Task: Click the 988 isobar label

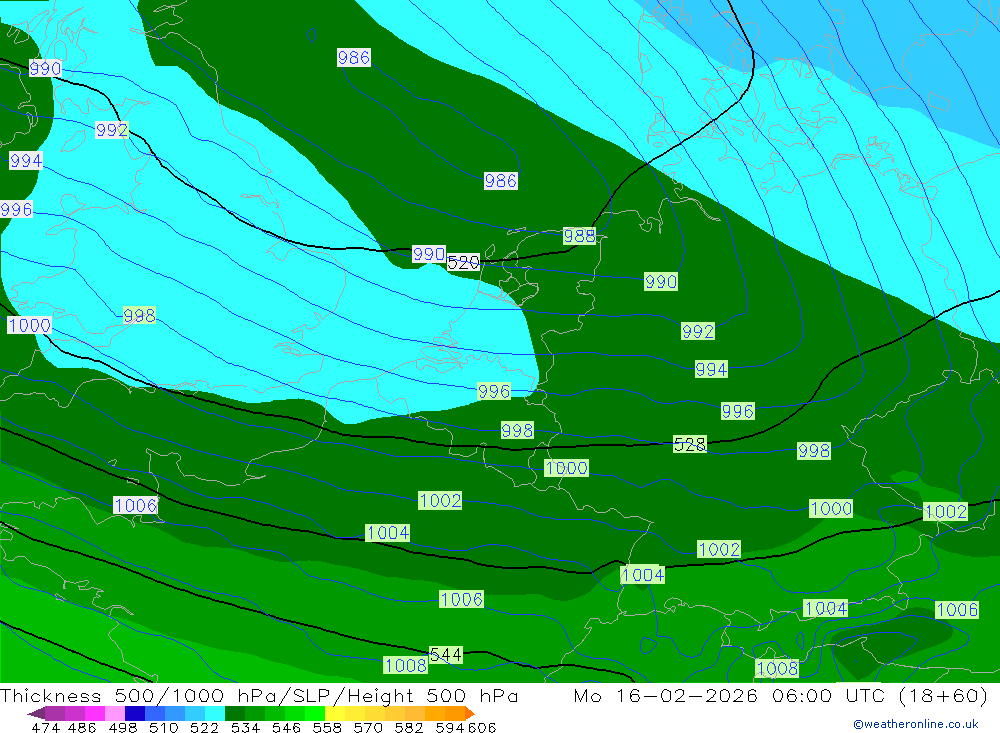Action: (x=579, y=236)
